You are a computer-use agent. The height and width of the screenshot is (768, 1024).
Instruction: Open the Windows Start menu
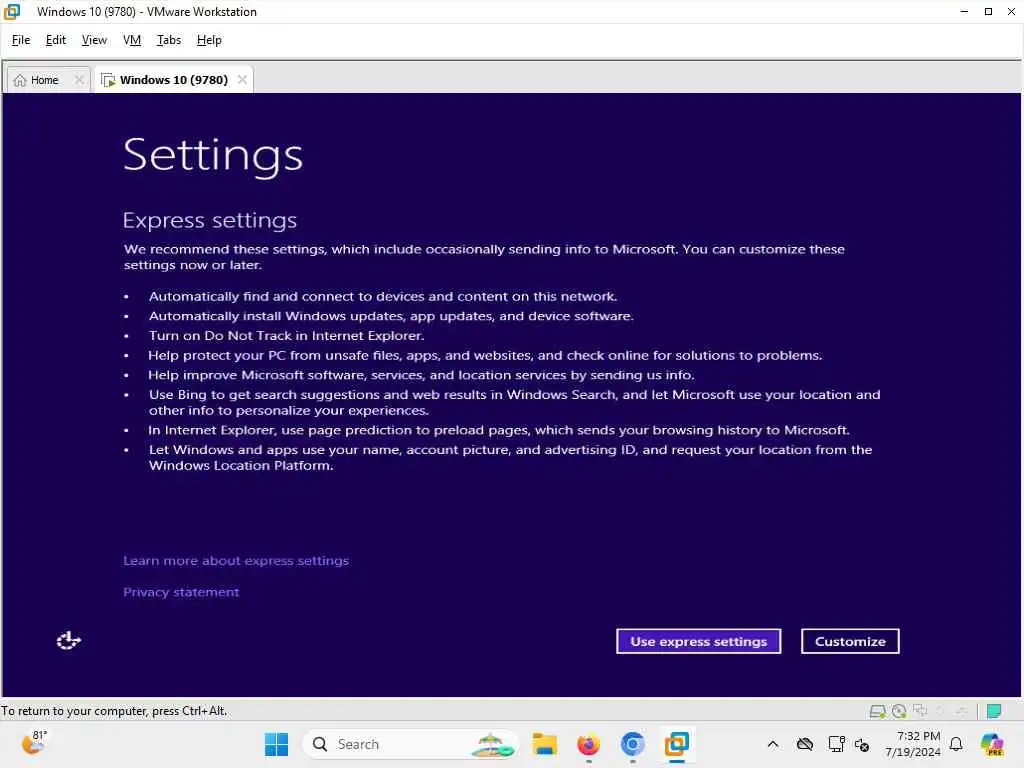pos(276,744)
